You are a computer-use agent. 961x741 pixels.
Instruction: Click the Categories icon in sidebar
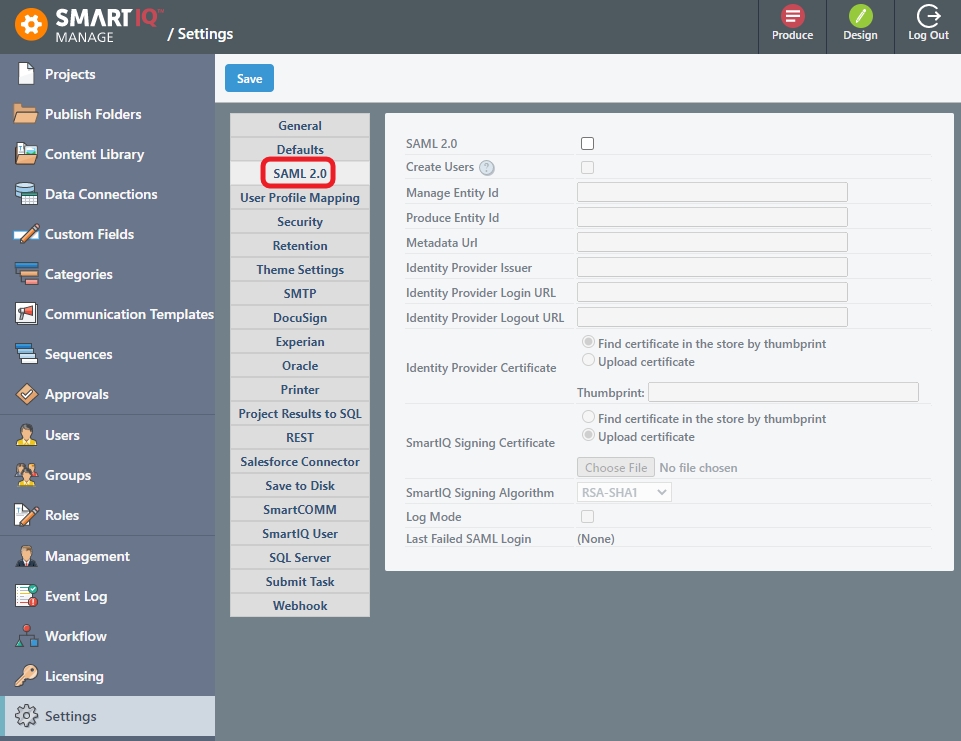pyautogui.click(x=26, y=273)
